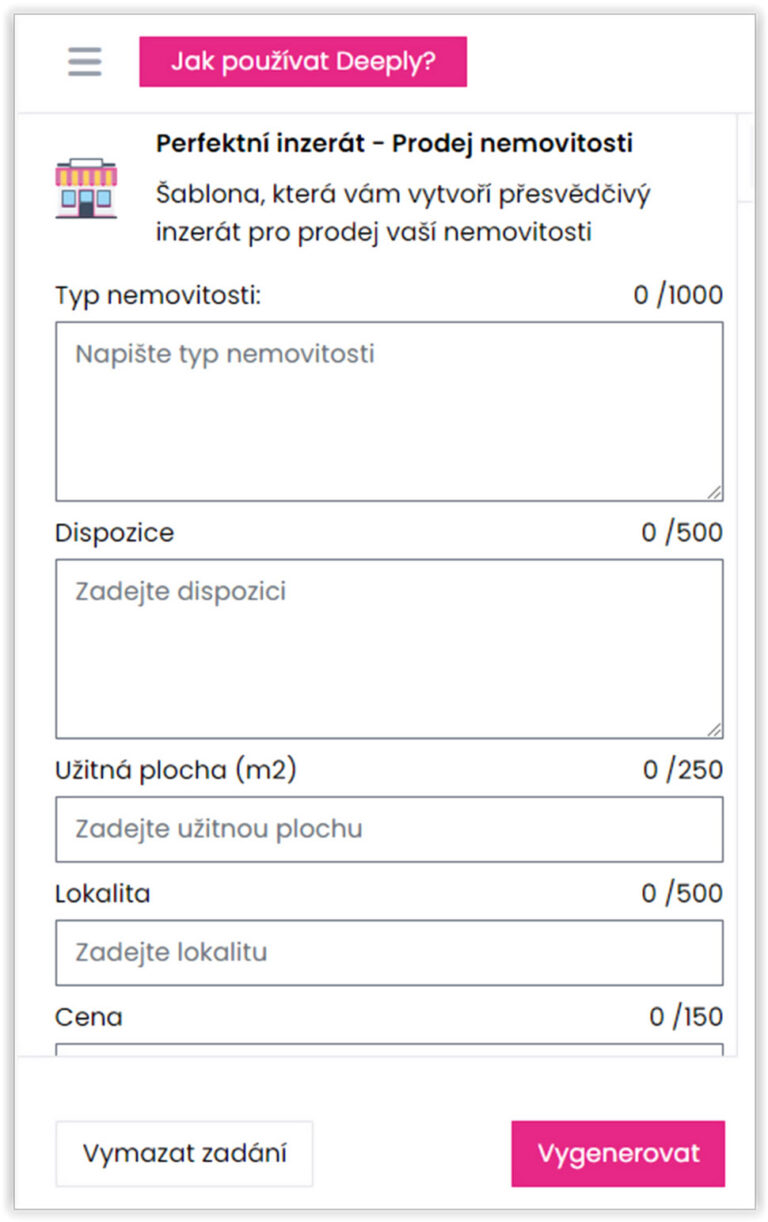Focus the Dispozice text area
Screen dimensions: 768x1222
click(x=389, y=649)
